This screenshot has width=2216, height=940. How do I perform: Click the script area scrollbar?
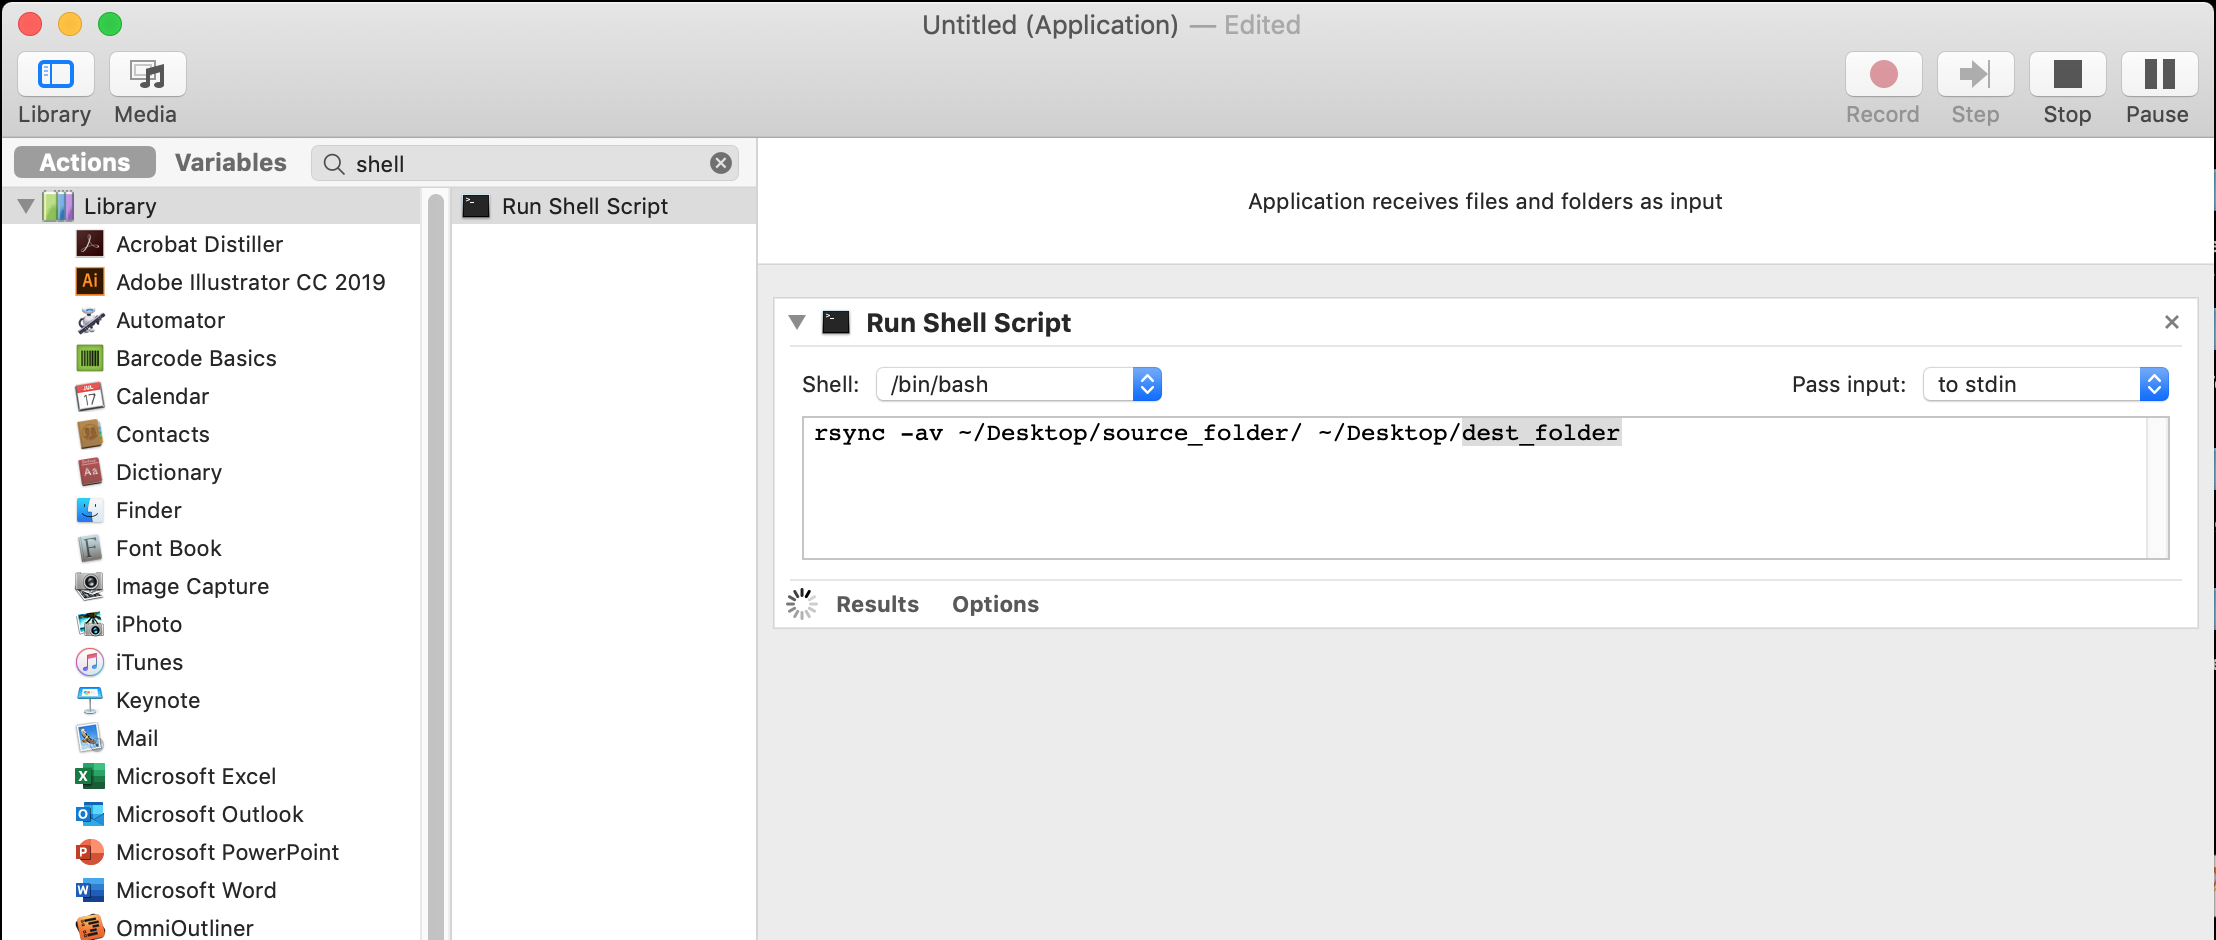pyautogui.click(x=2157, y=488)
